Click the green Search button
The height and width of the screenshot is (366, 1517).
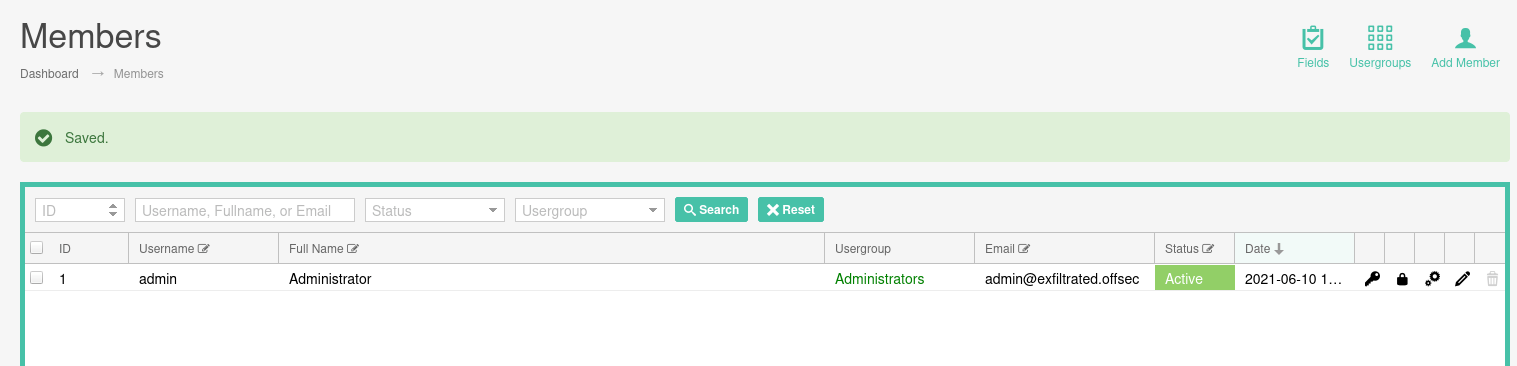pyautogui.click(x=711, y=210)
